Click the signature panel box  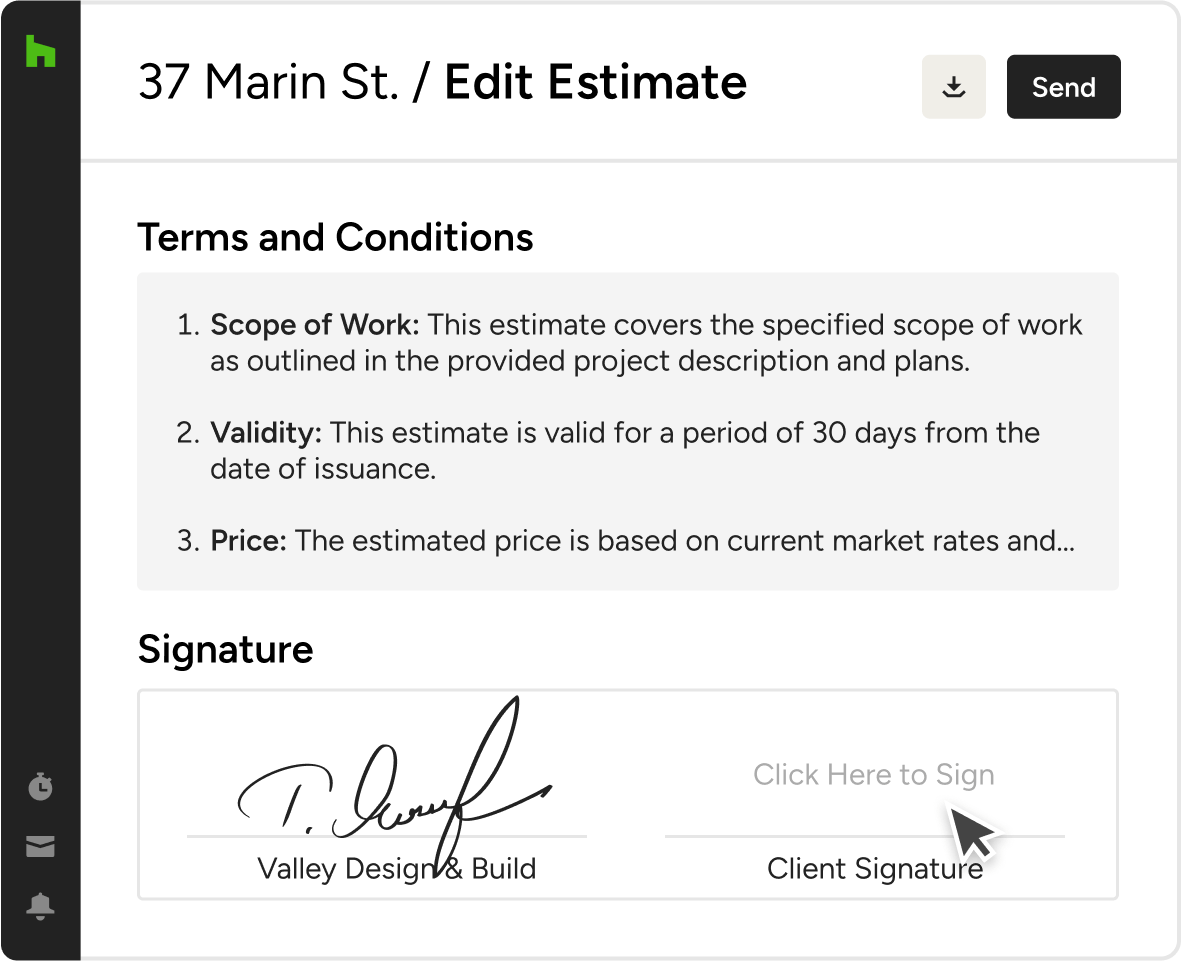coord(628,795)
